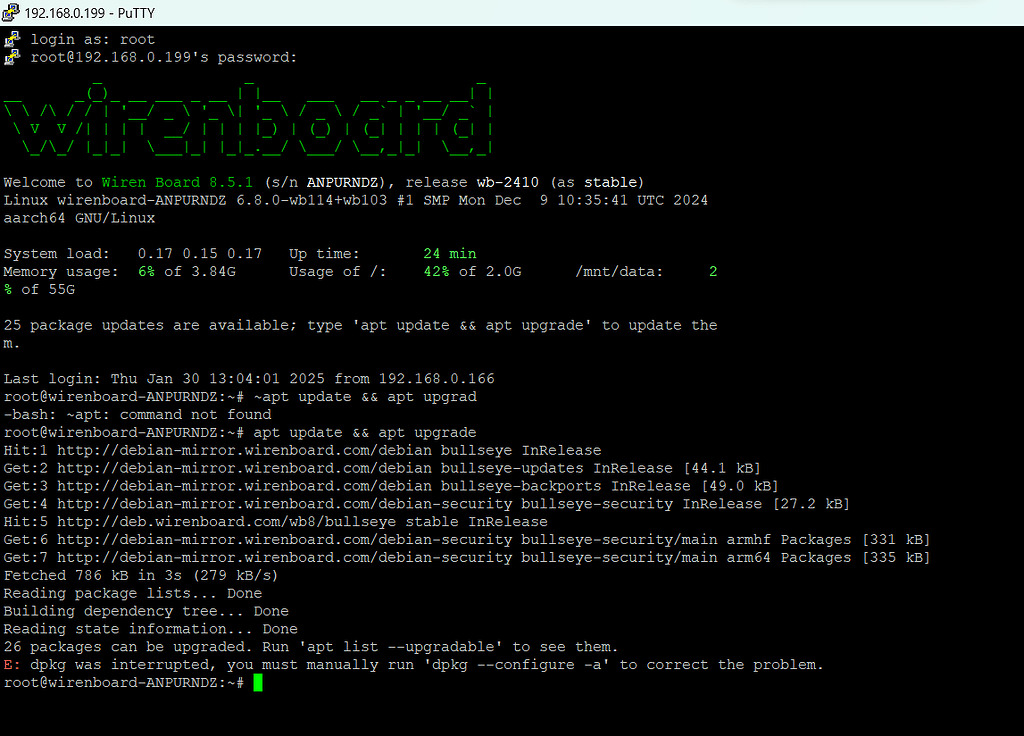Image resolution: width=1024 pixels, height=736 pixels.
Task: Click the '-bash: ~apt: command not found' line
Action: tap(137, 415)
